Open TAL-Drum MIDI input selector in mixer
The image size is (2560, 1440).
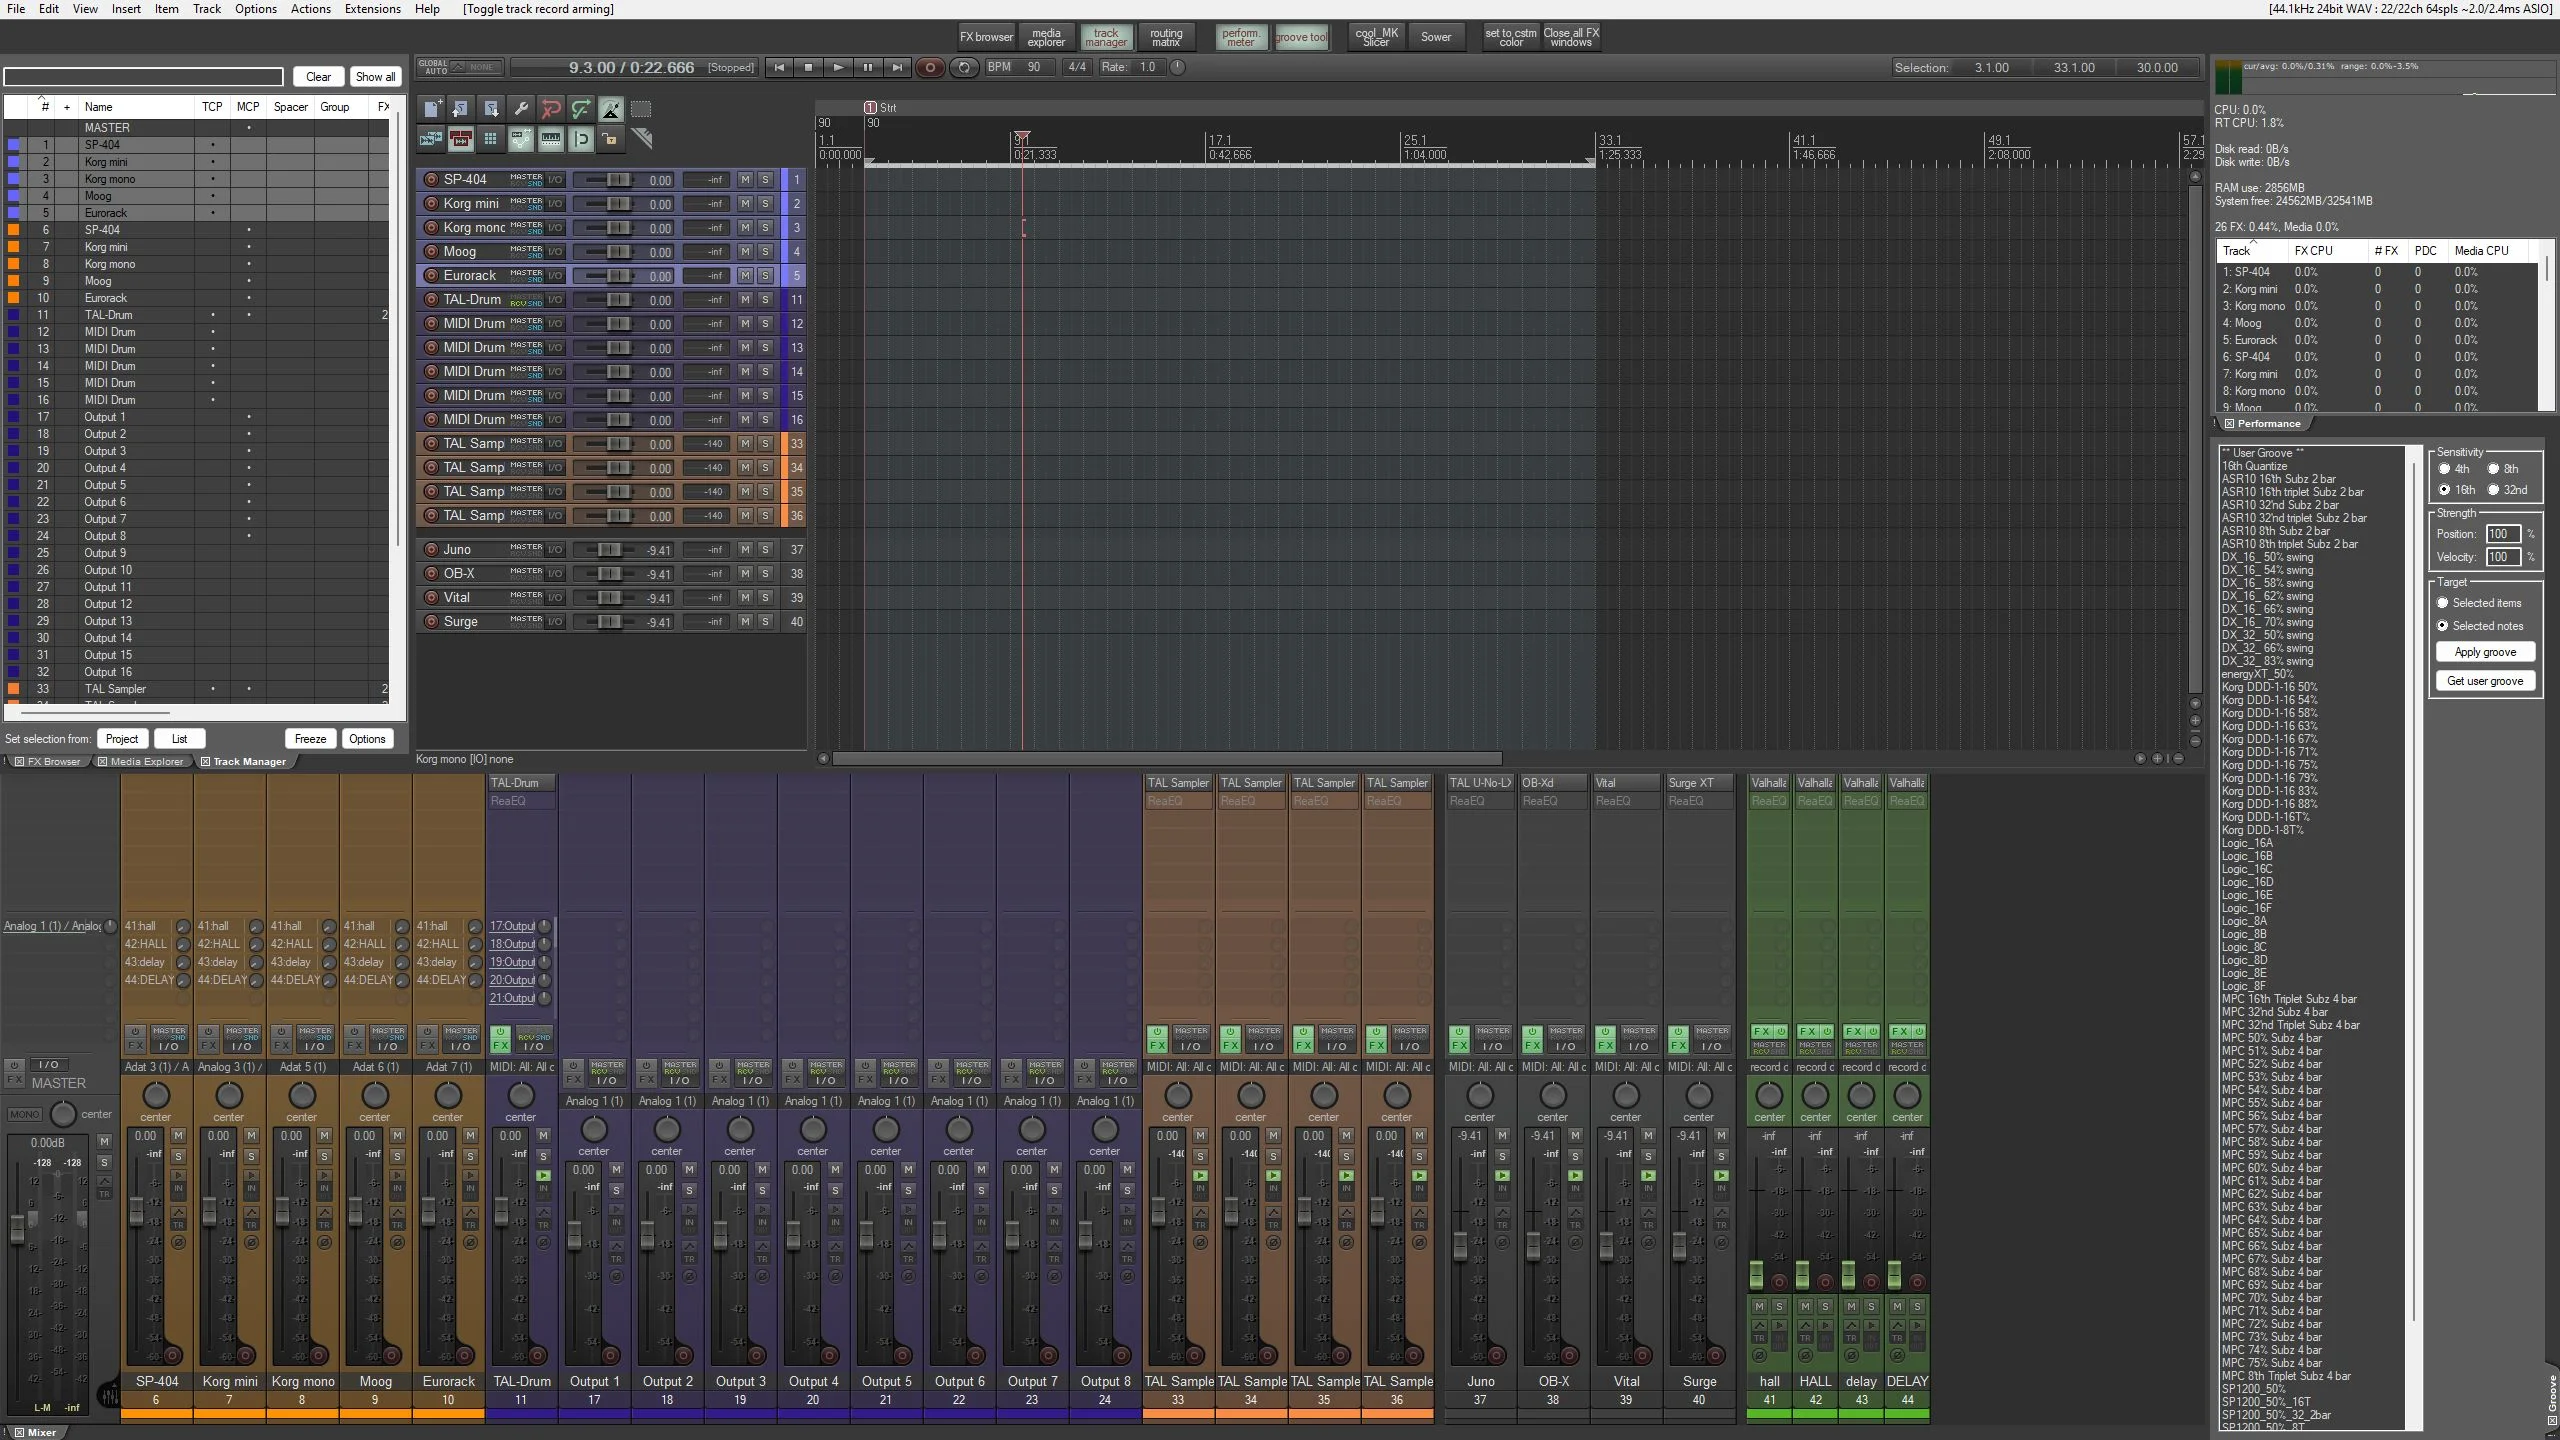521,1067
